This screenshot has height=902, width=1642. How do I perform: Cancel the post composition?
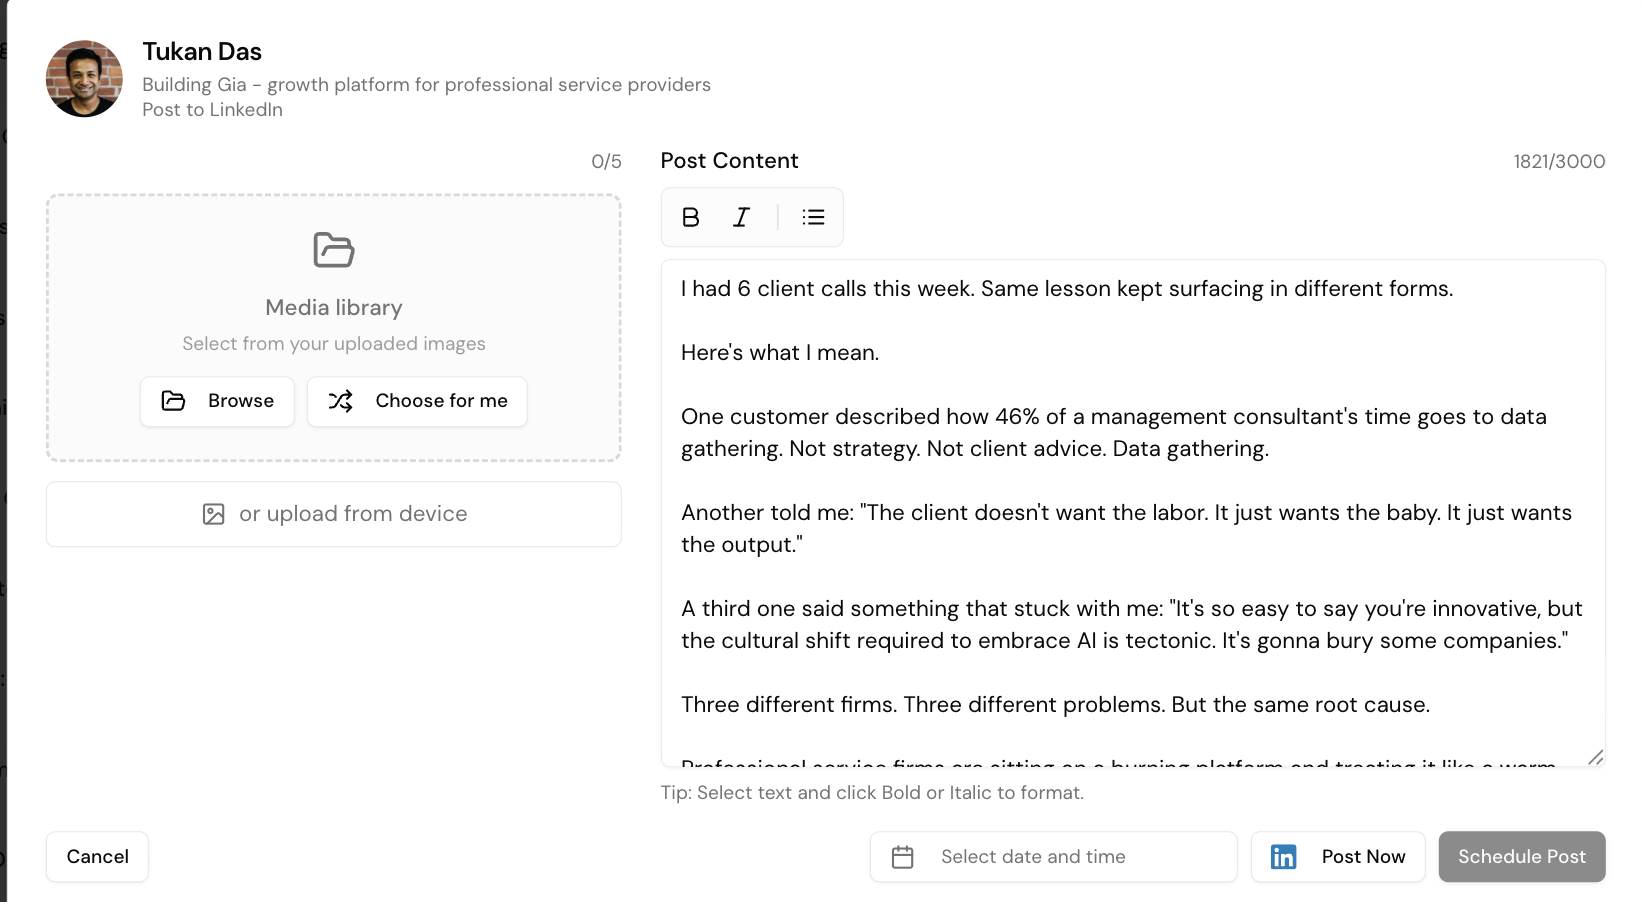tap(97, 856)
